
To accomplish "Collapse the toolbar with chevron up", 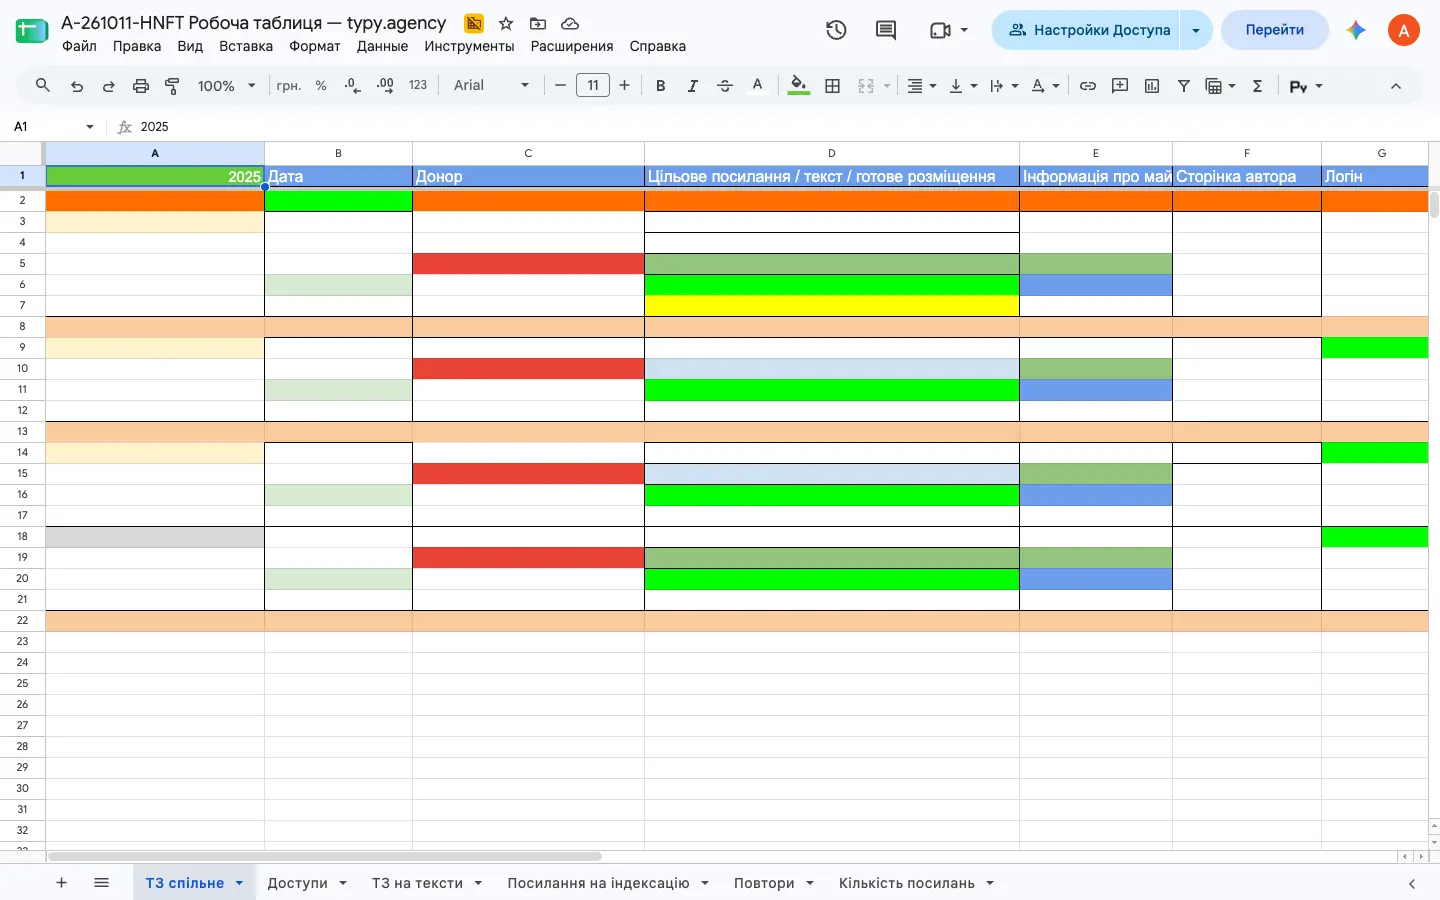I will click(x=1396, y=86).
